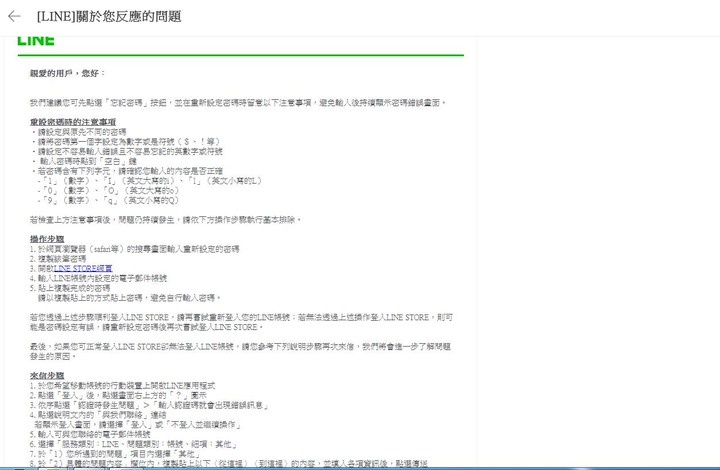Go back using the left arrow icon
The height and width of the screenshot is (470, 720).
[14, 17]
